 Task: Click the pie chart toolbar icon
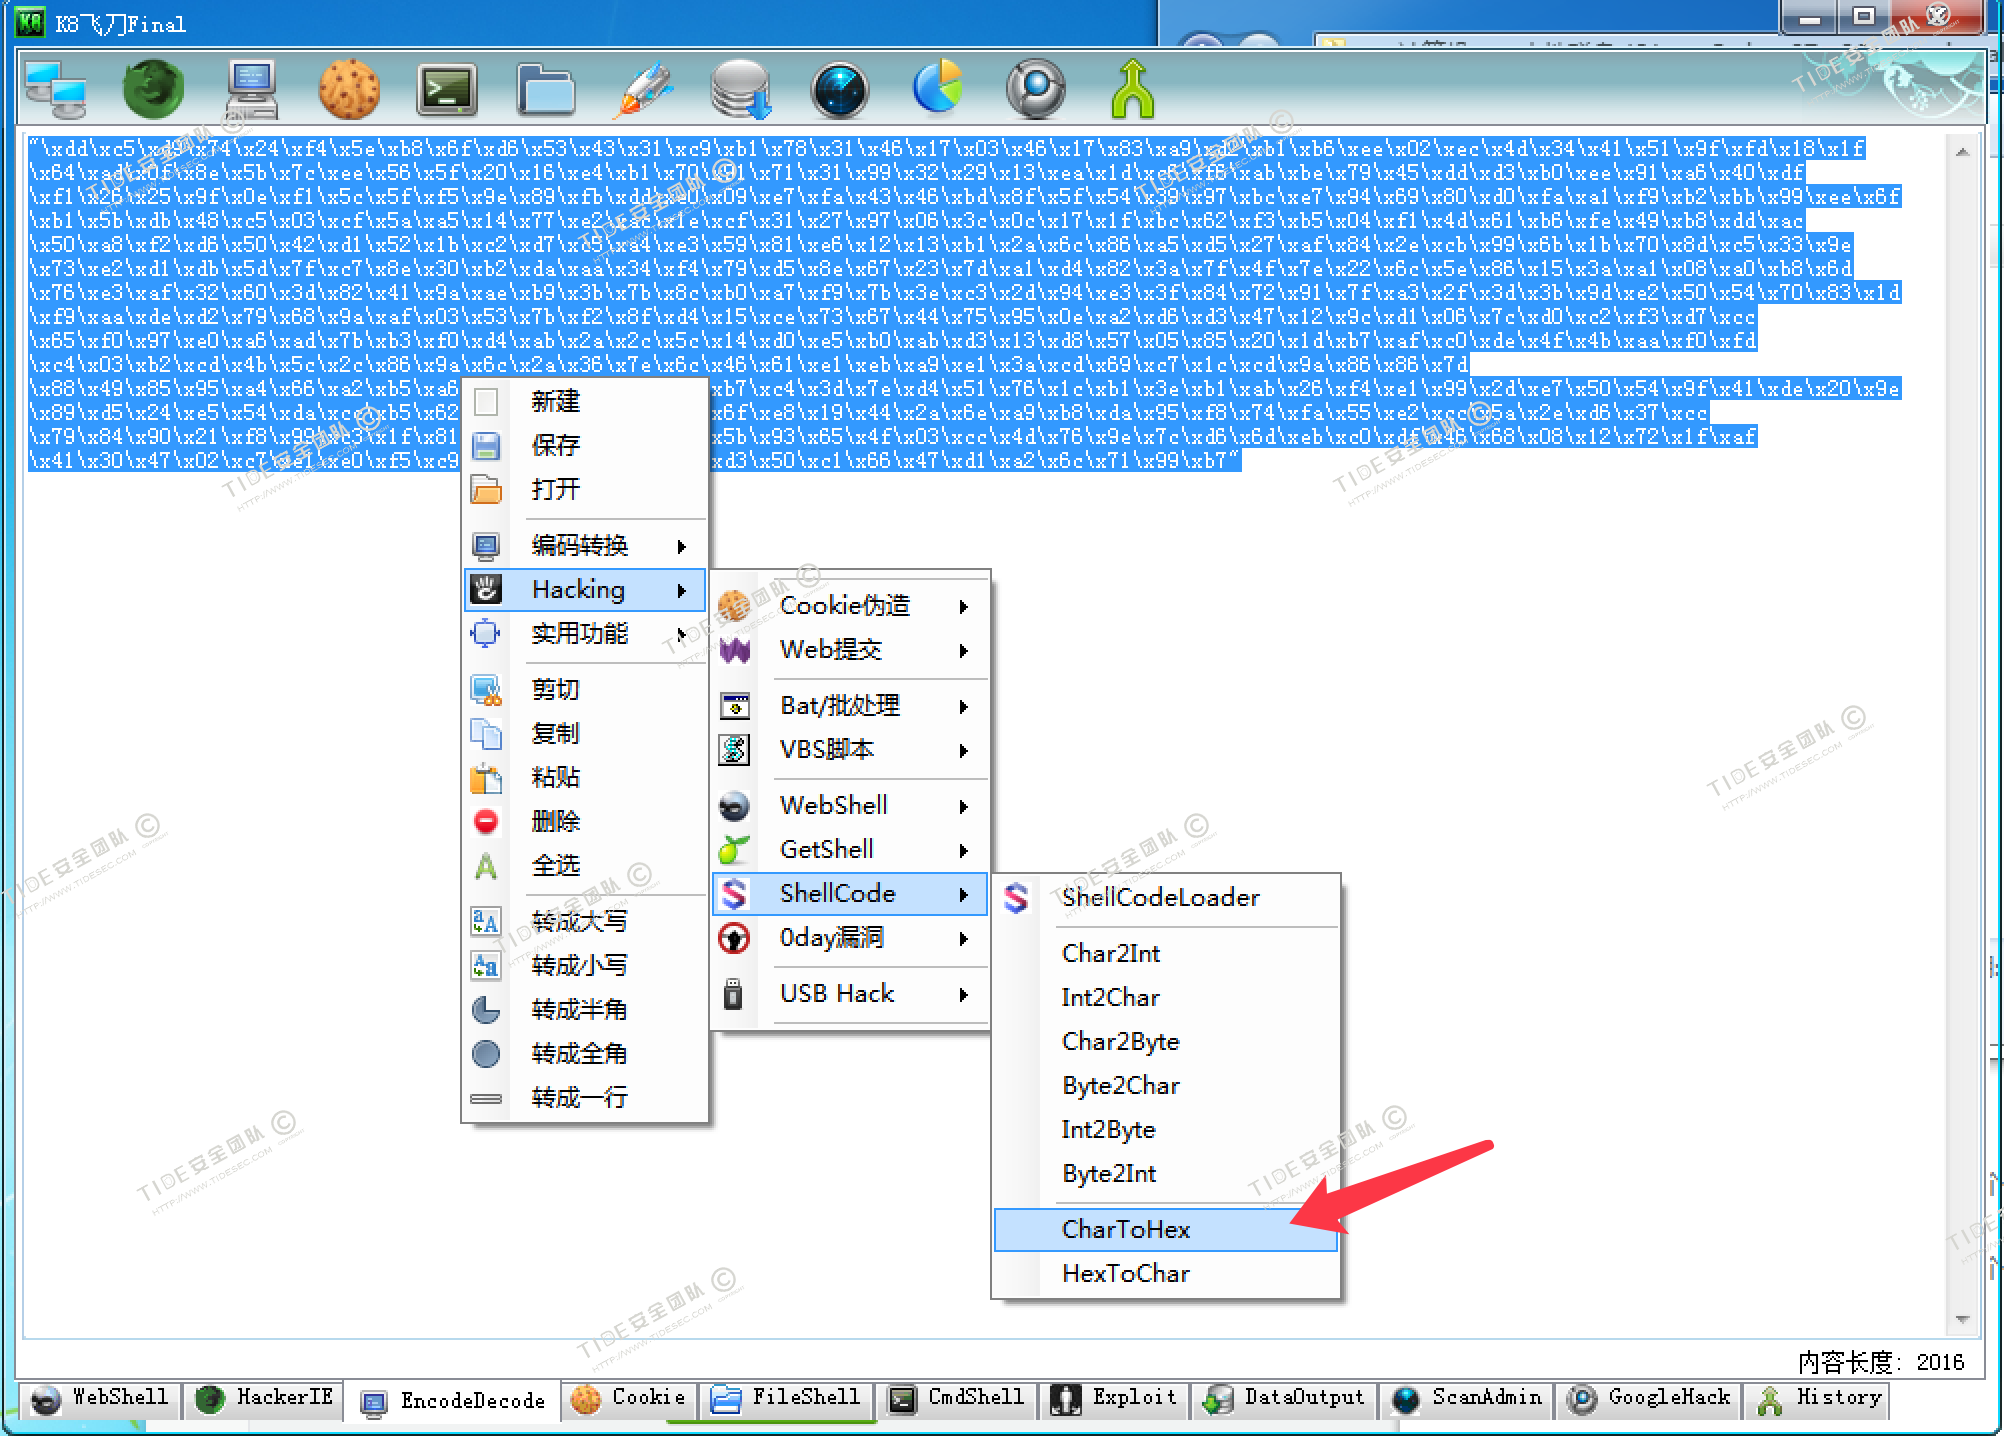tap(937, 89)
